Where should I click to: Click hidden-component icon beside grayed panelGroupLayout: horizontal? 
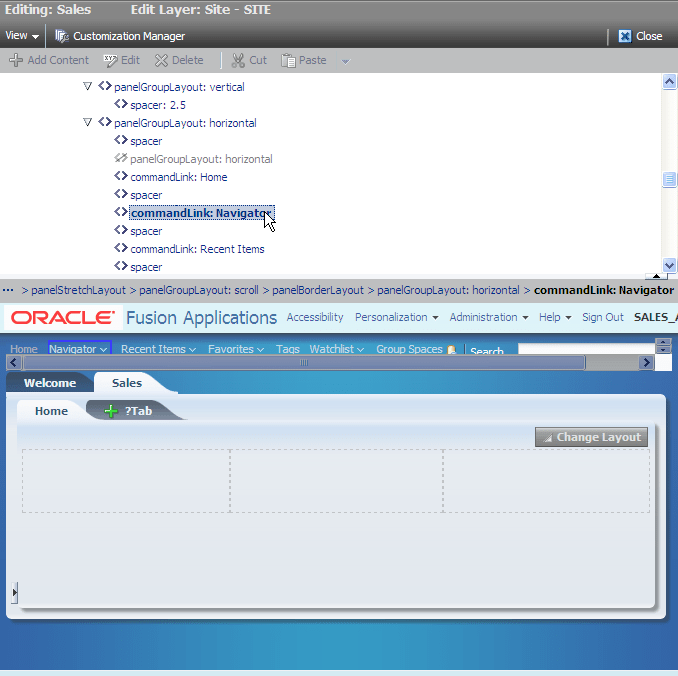[x=121, y=158]
